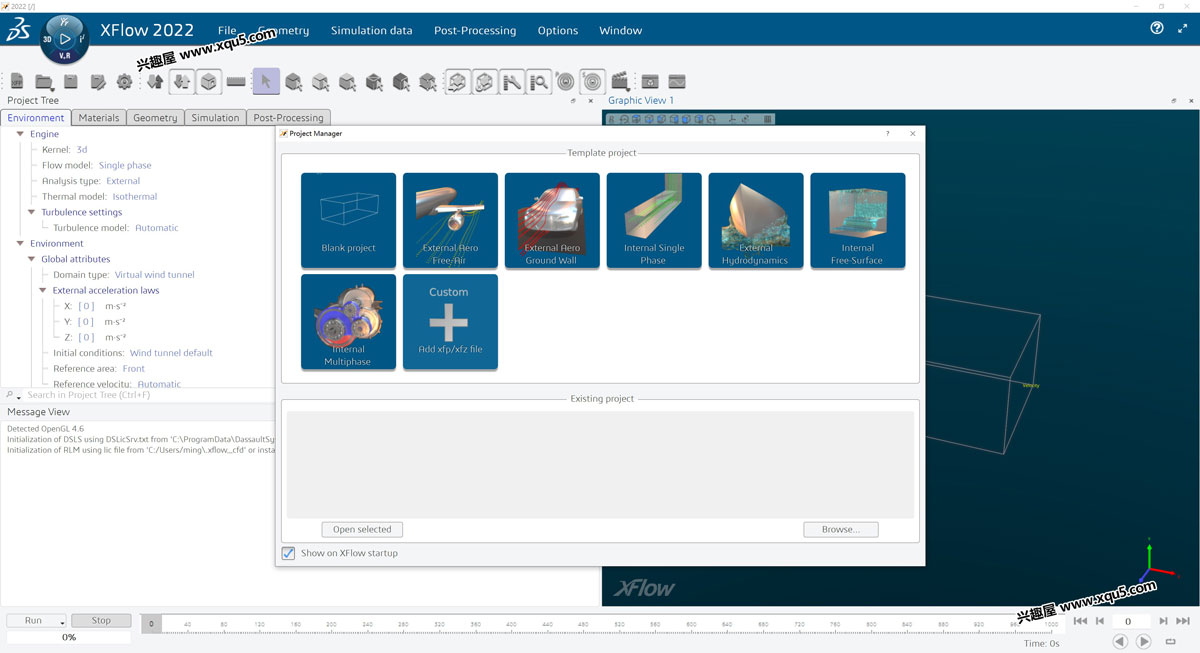Viewport: 1200px width, 653px height.
Task: Click the upward arrows toolbar icon after gear
Action: pos(155,82)
